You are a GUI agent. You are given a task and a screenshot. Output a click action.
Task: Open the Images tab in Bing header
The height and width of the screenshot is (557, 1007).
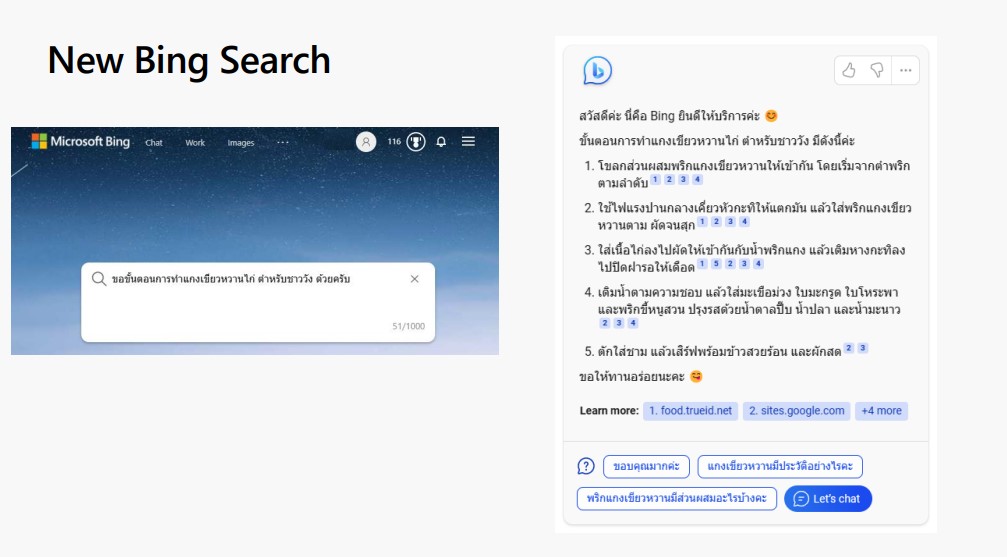pyautogui.click(x=241, y=143)
